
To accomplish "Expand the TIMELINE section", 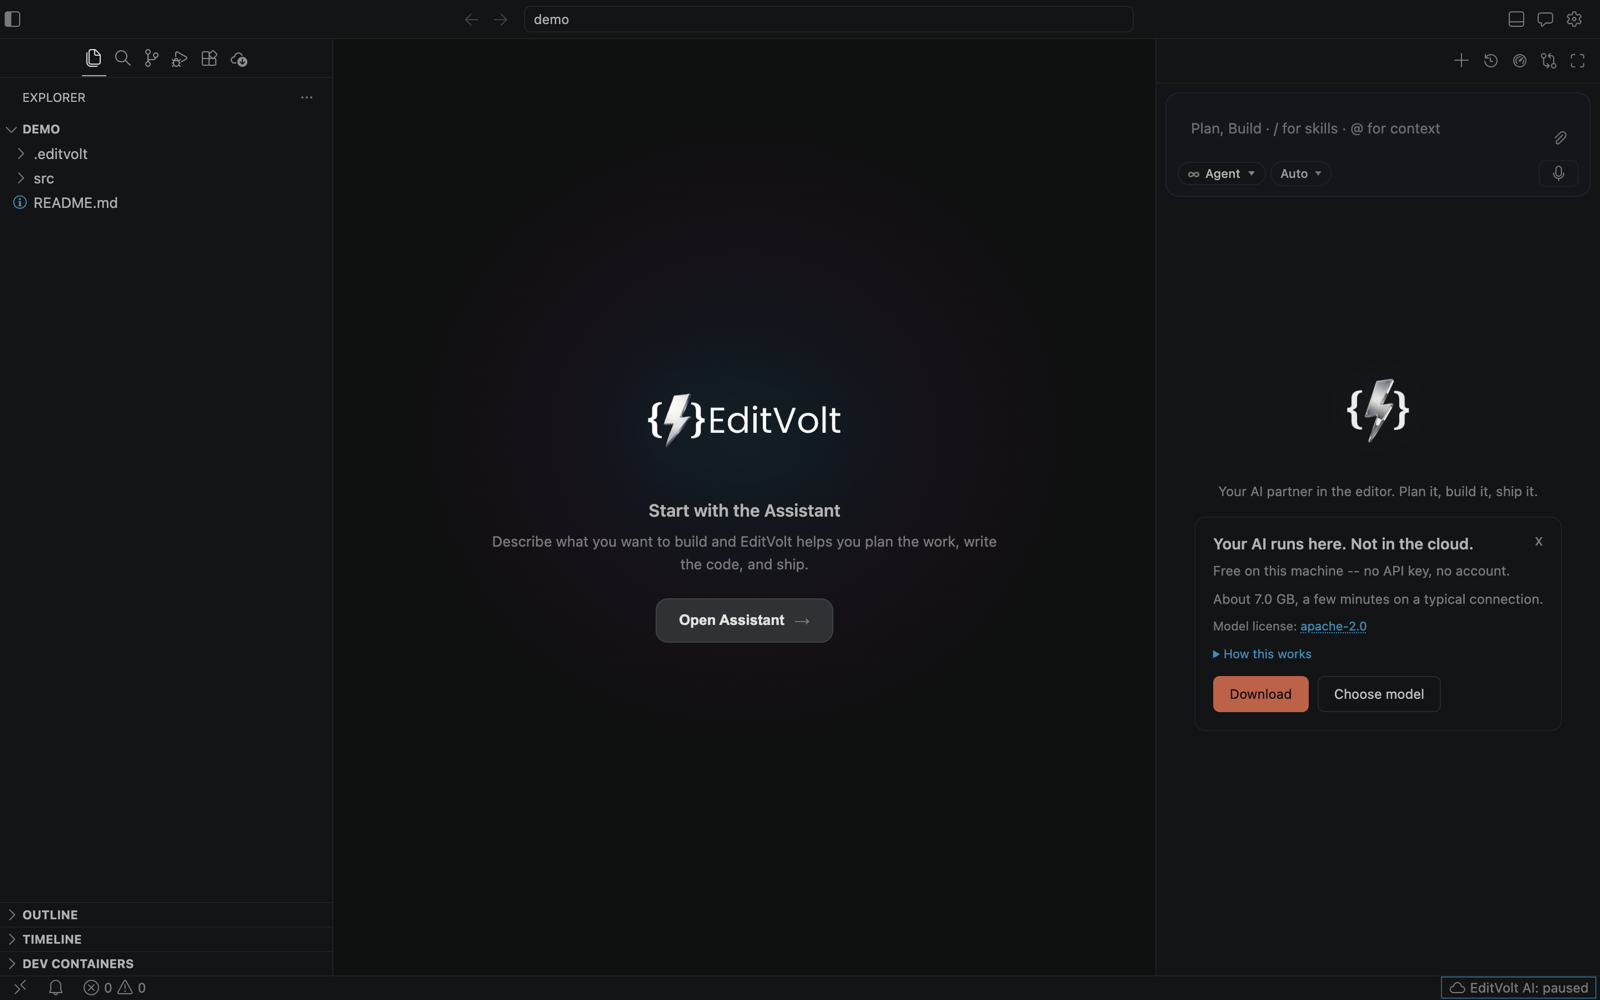I will (x=166, y=939).
